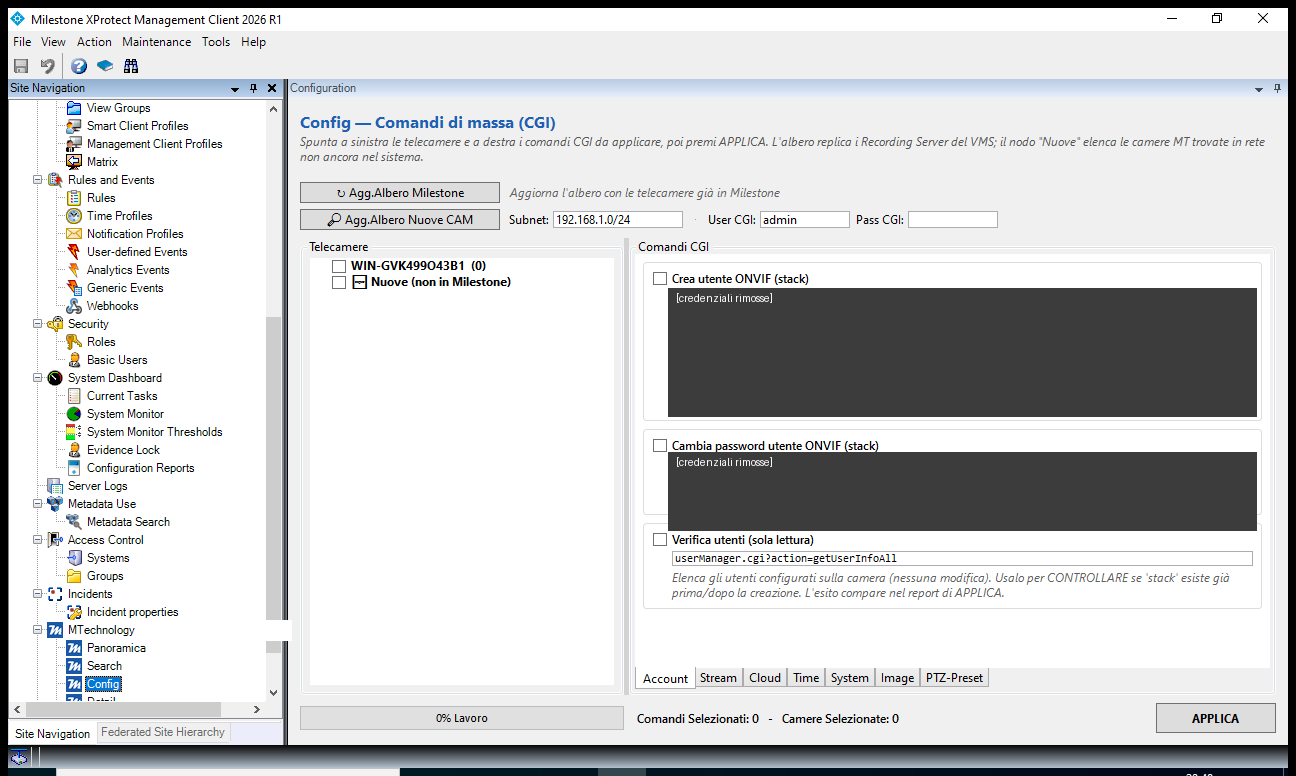Click the User CGI input field
This screenshot has width=1296, height=776.
[x=805, y=220]
